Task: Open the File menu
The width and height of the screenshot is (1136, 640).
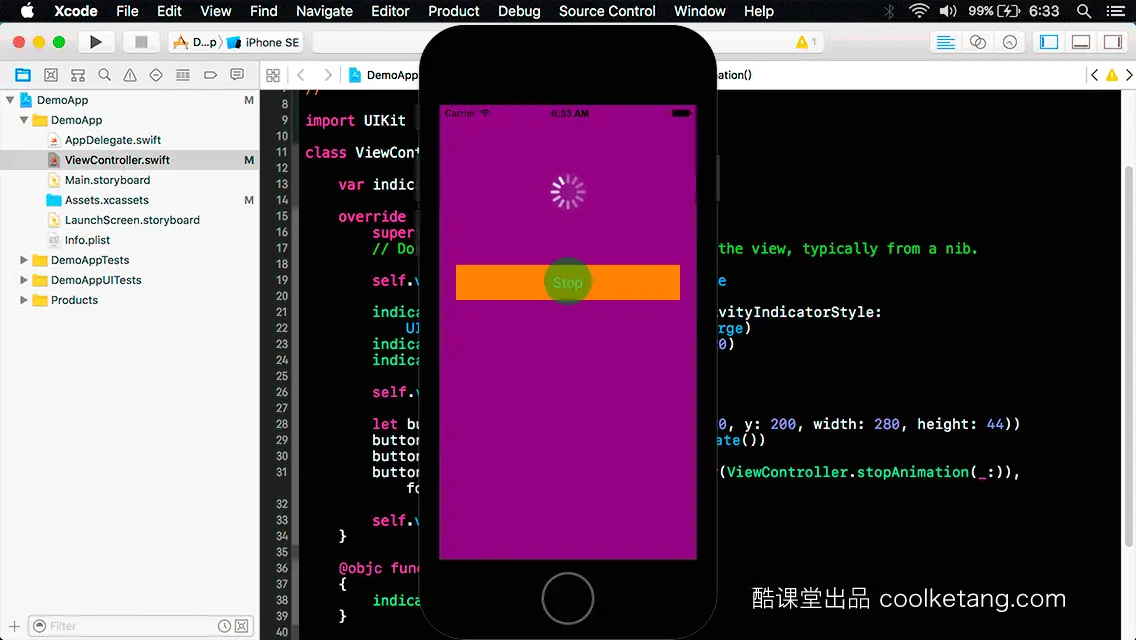Action: pyautogui.click(x=127, y=11)
